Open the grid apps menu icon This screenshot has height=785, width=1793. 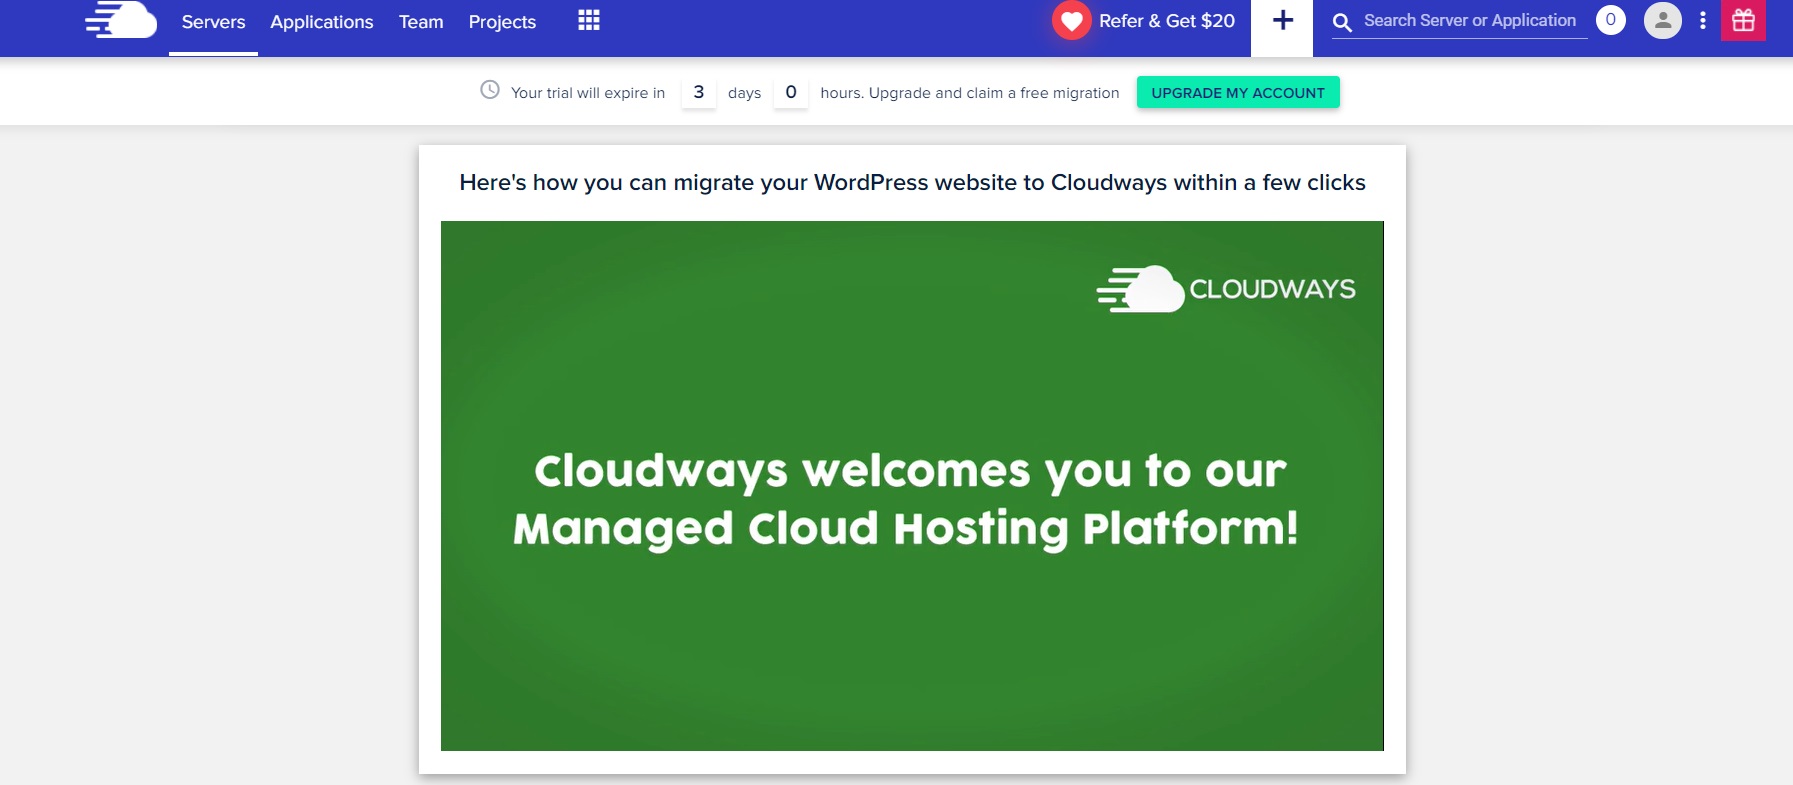coord(589,21)
